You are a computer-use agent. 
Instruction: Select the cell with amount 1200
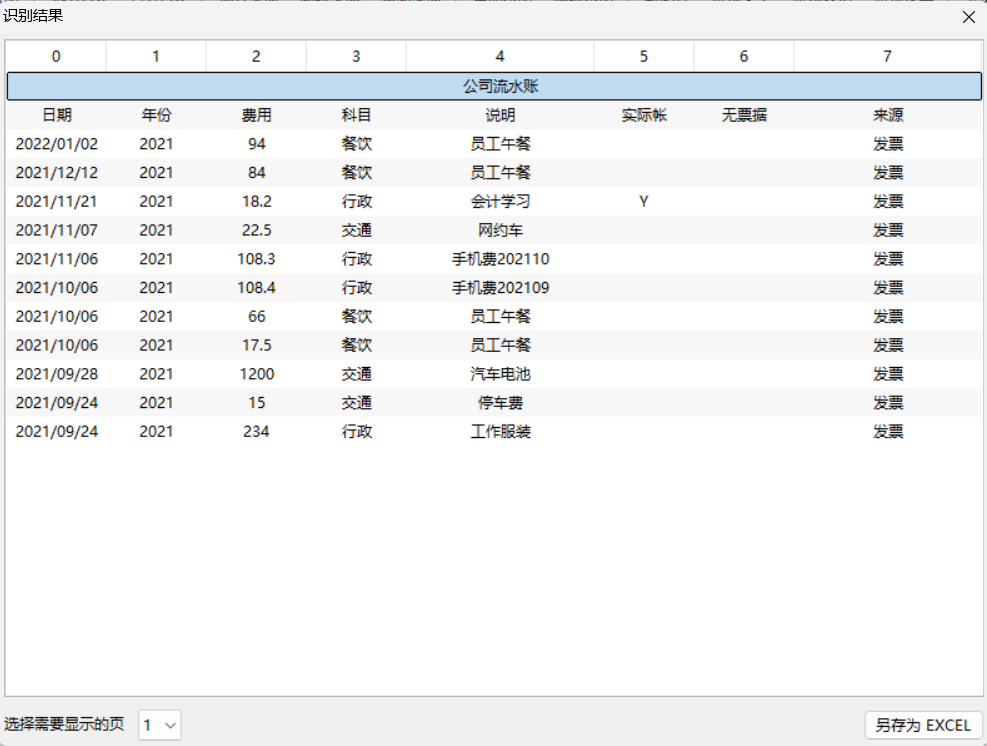click(256, 374)
